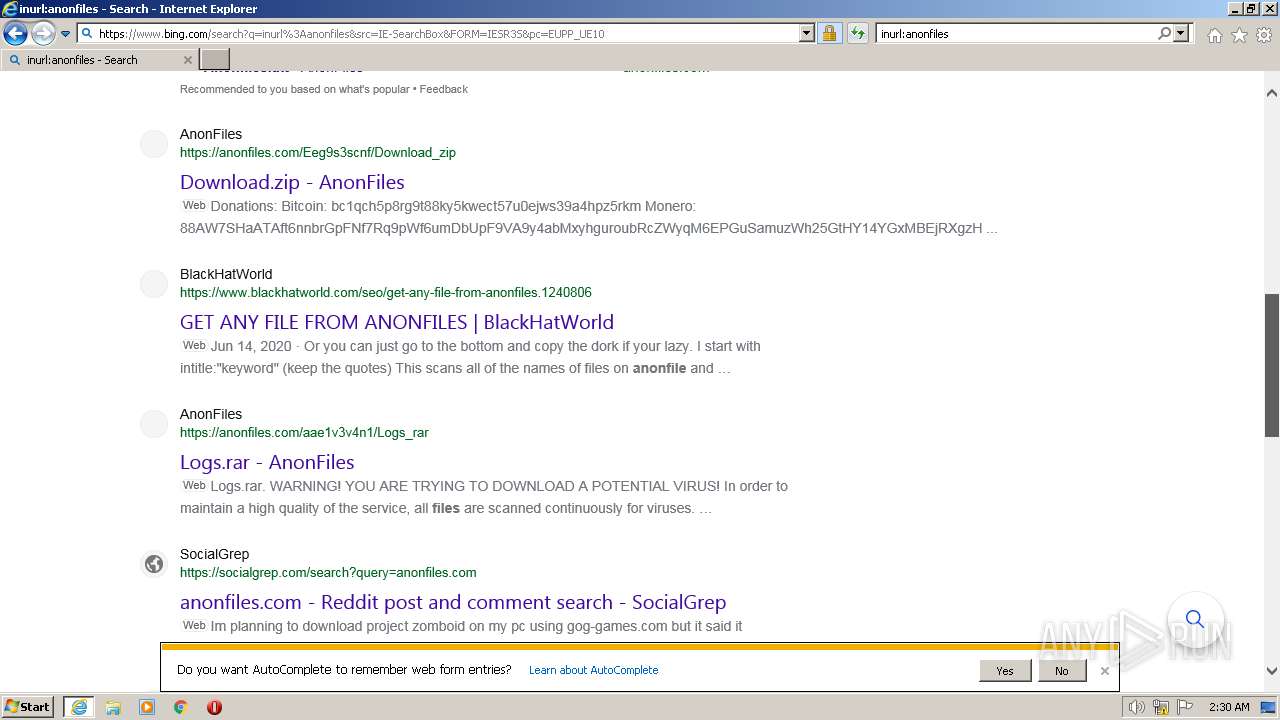The height and width of the screenshot is (720, 1280).
Task: Open the Windows Start menu
Action: [x=28, y=707]
